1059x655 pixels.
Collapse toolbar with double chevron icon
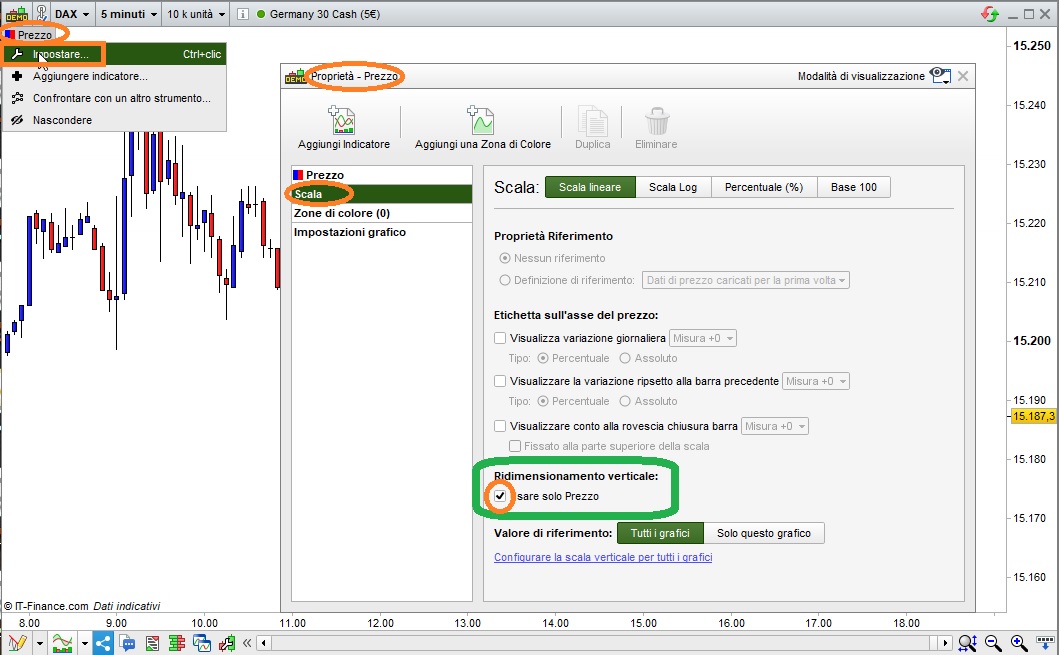point(247,643)
